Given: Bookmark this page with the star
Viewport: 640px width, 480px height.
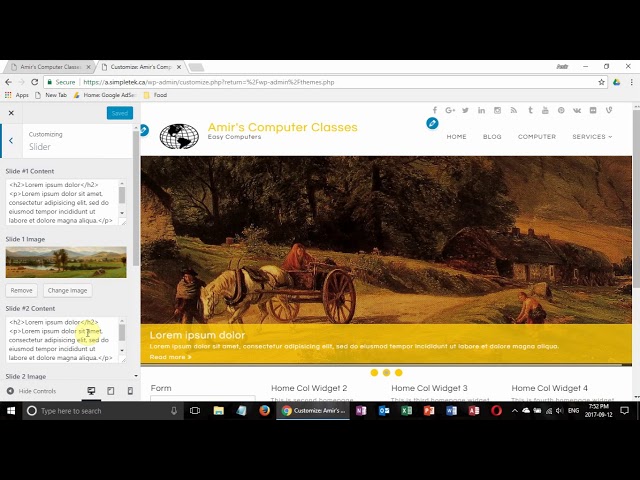Looking at the screenshot, I should pyautogui.click(x=601, y=82).
